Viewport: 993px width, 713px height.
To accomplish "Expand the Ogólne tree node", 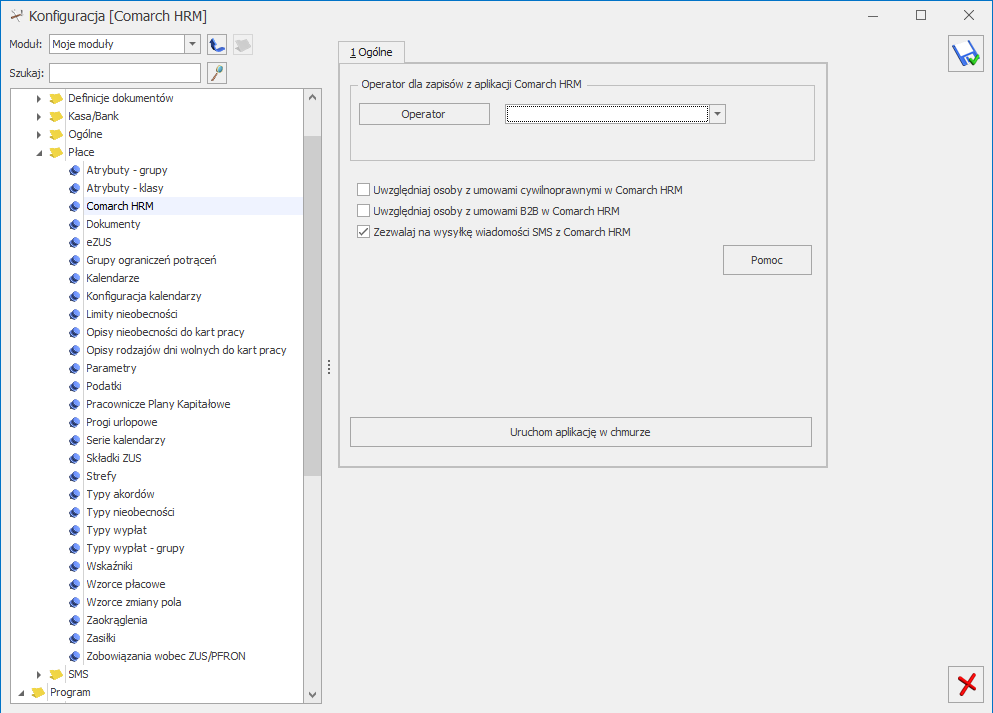I will pos(39,135).
